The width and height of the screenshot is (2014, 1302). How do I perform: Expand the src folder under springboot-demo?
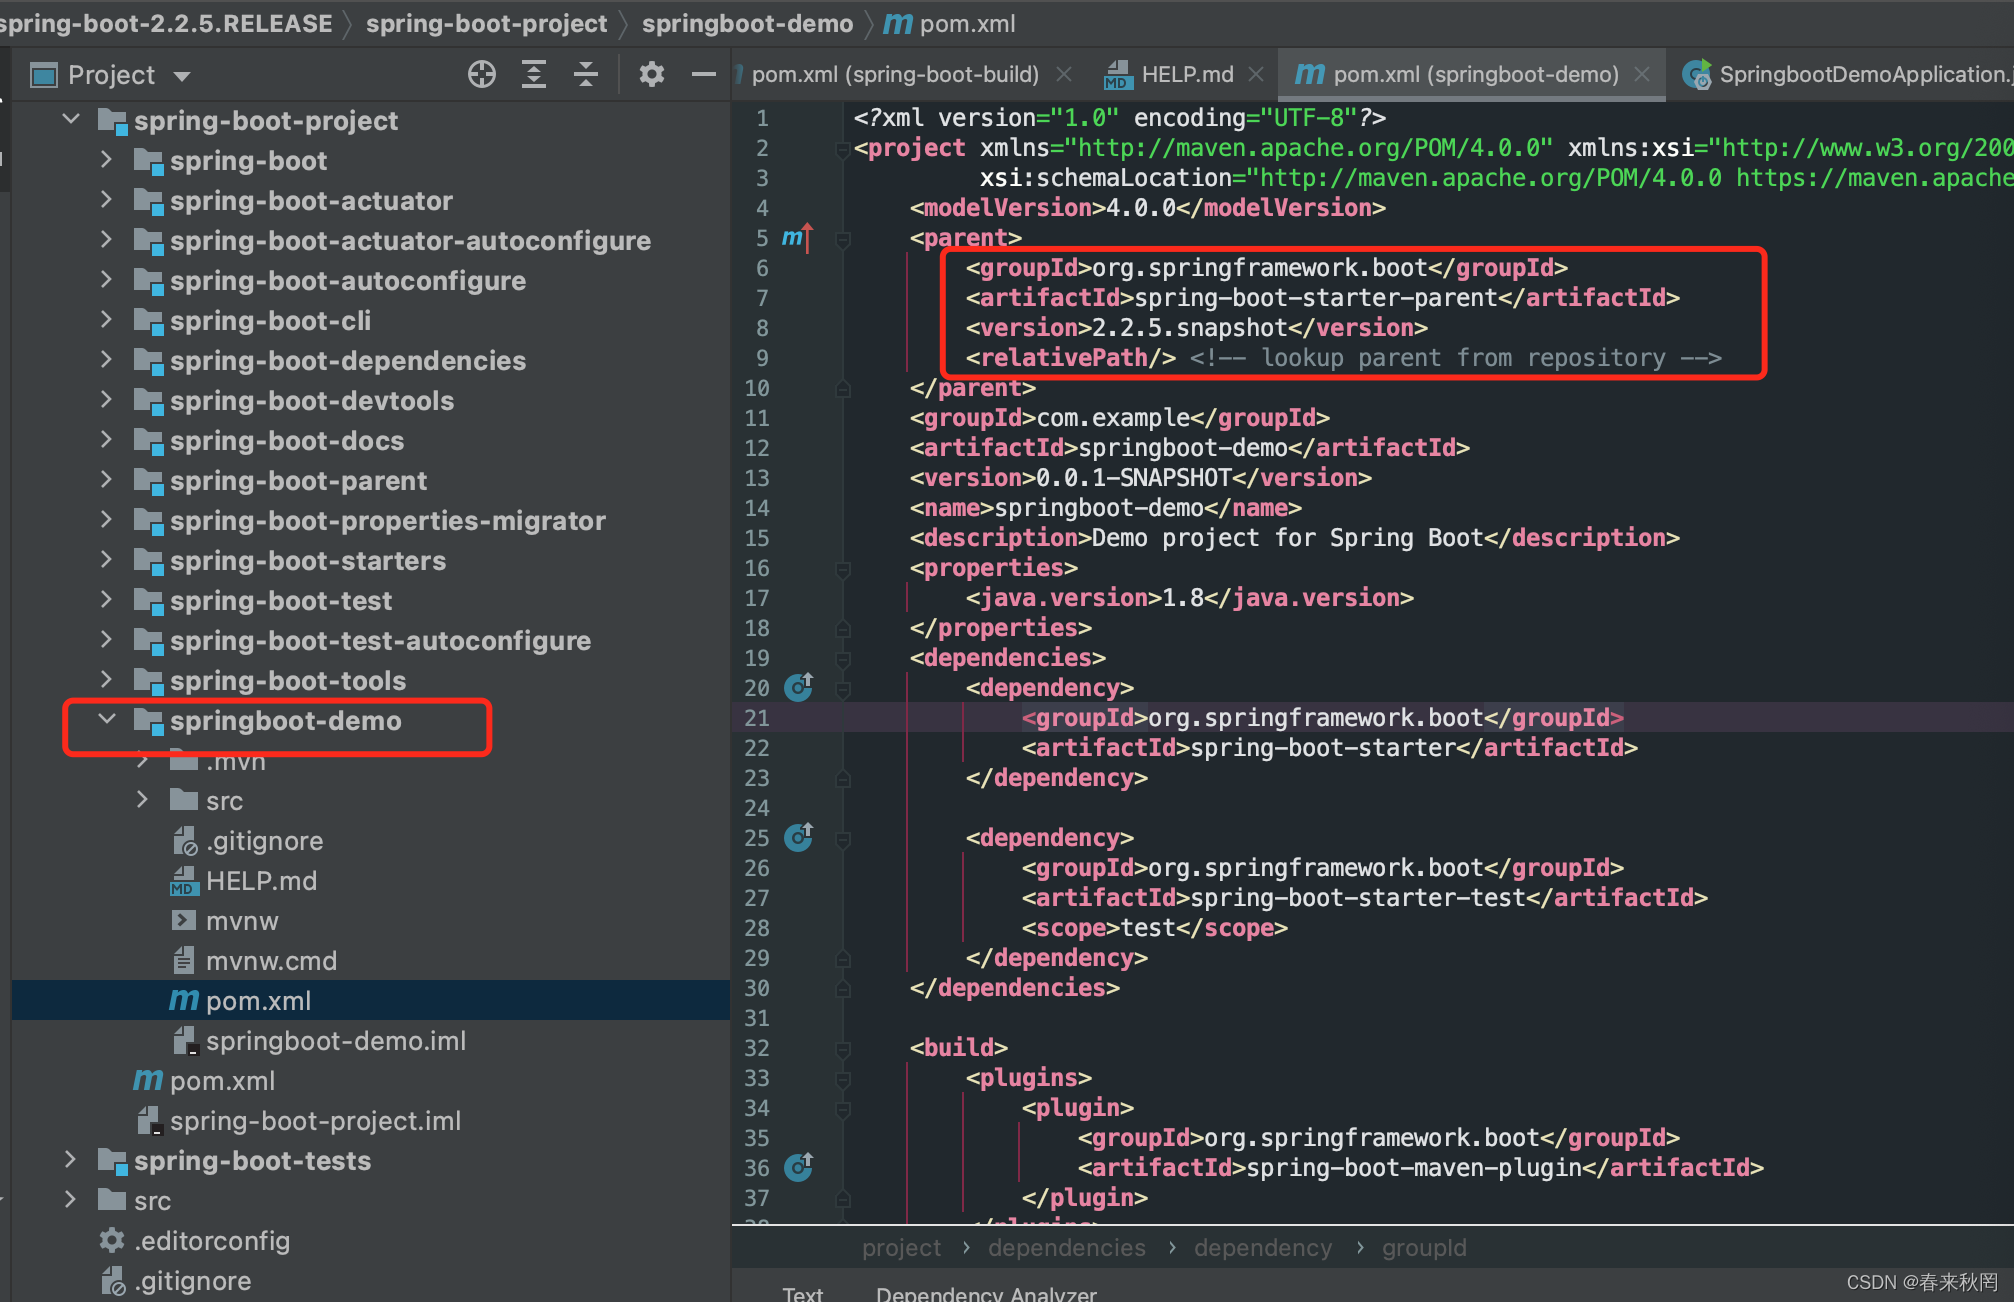click(143, 800)
